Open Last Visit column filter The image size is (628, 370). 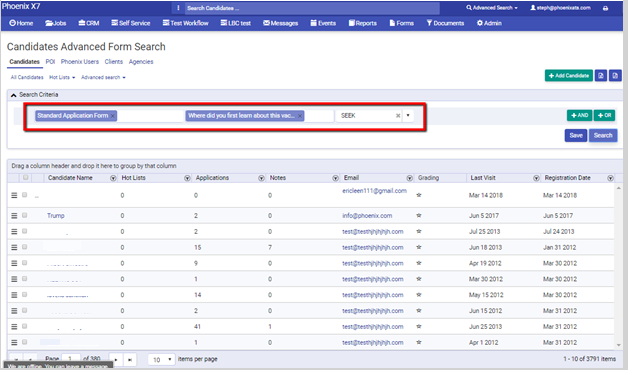coord(536,178)
